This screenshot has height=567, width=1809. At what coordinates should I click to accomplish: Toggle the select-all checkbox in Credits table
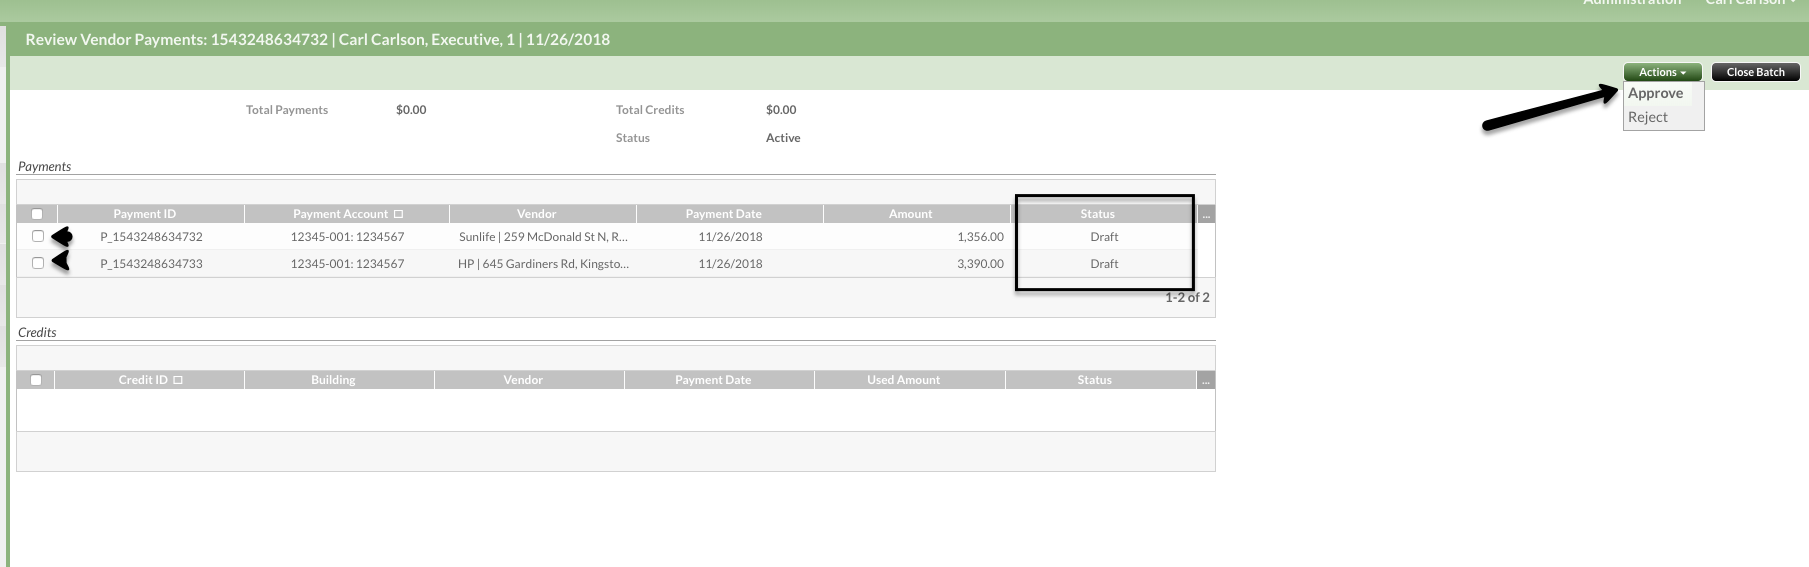pyautogui.click(x=36, y=380)
